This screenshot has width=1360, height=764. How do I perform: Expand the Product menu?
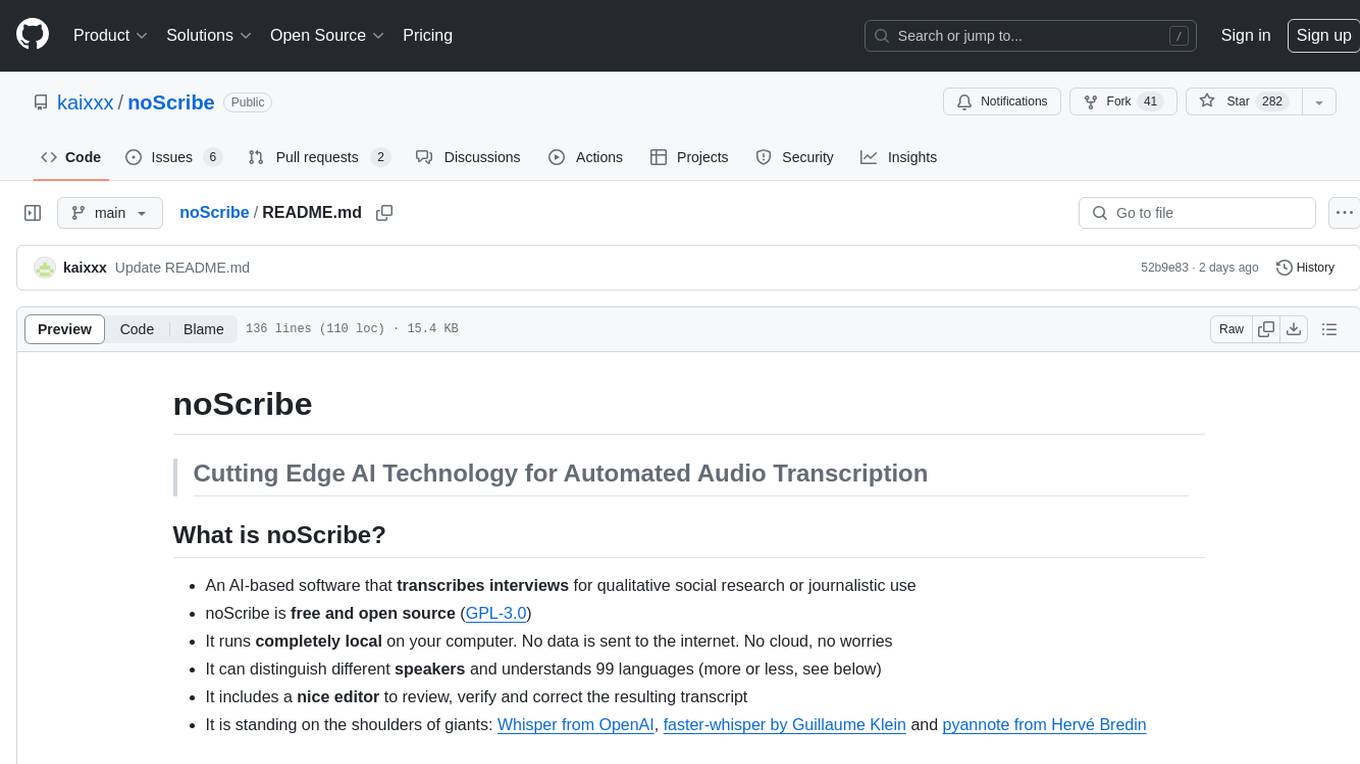[110, 35]
